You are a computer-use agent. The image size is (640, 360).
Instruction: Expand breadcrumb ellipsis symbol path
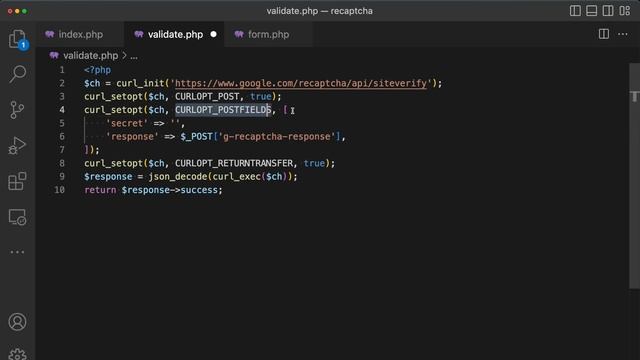[134, 56]
